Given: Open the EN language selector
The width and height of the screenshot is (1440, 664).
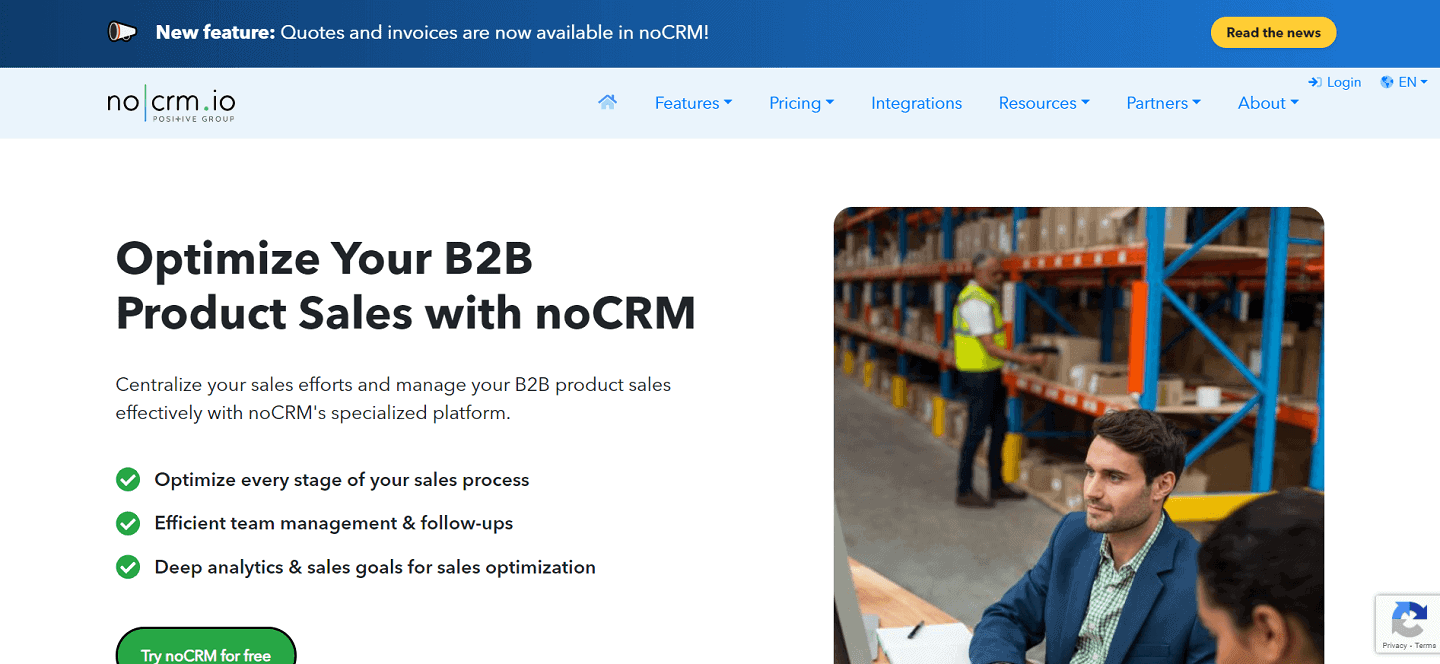Looking at the screenshot, I should pos(1408,82).
